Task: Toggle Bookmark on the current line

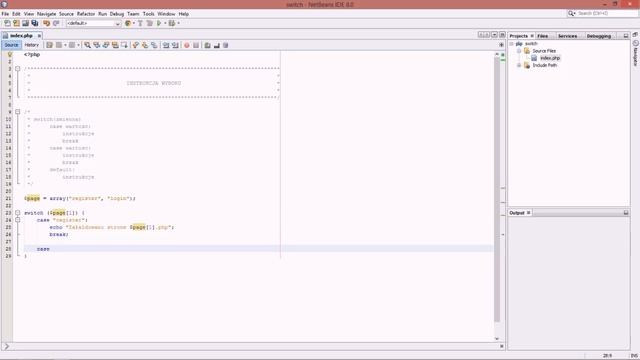Action: tap(154, 45)
